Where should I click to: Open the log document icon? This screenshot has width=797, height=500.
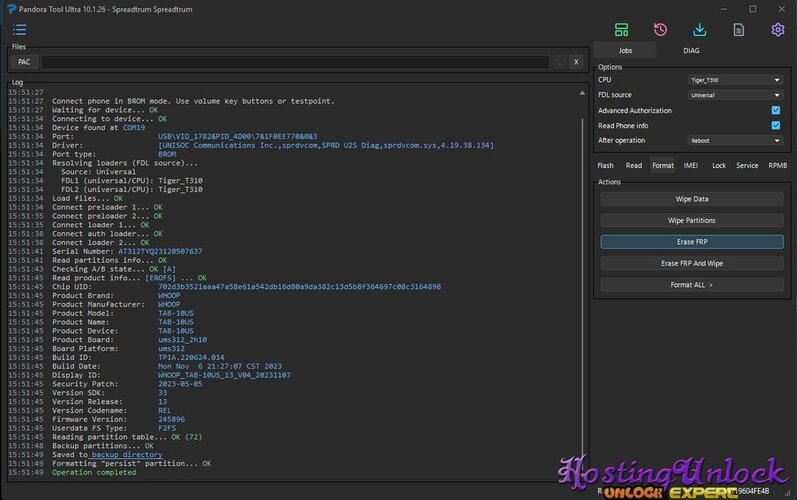[x=739, y=29]
